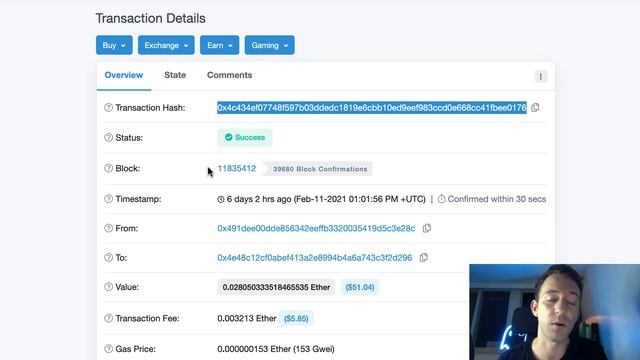Click the clock icon in Timestamp row
The width and height of the screenshot is (640, 360).
(221, 199)
